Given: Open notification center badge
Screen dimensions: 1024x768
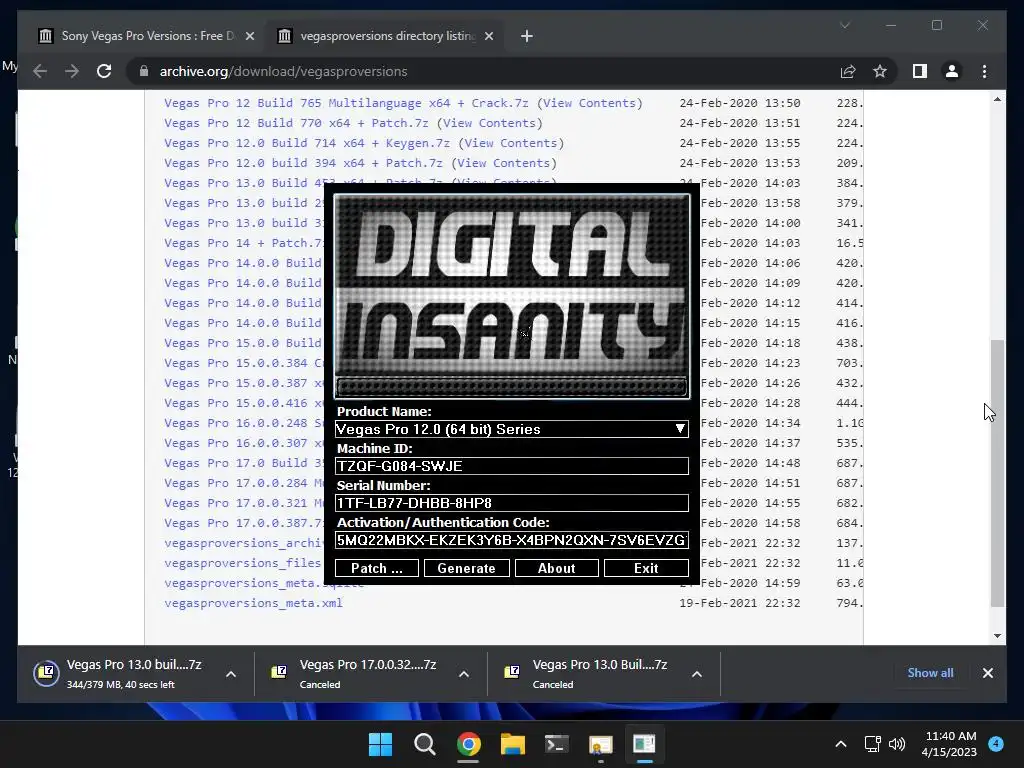Looking at the screenshot, I should point(996,744).
